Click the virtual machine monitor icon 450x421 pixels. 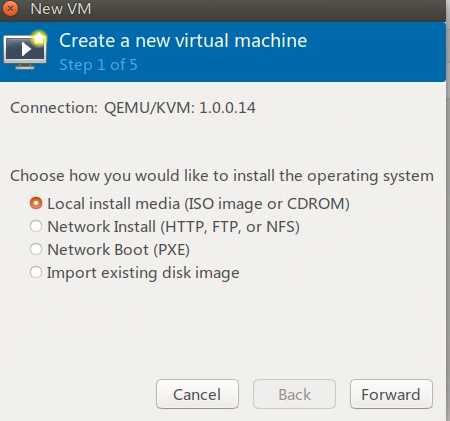(25, 50)
